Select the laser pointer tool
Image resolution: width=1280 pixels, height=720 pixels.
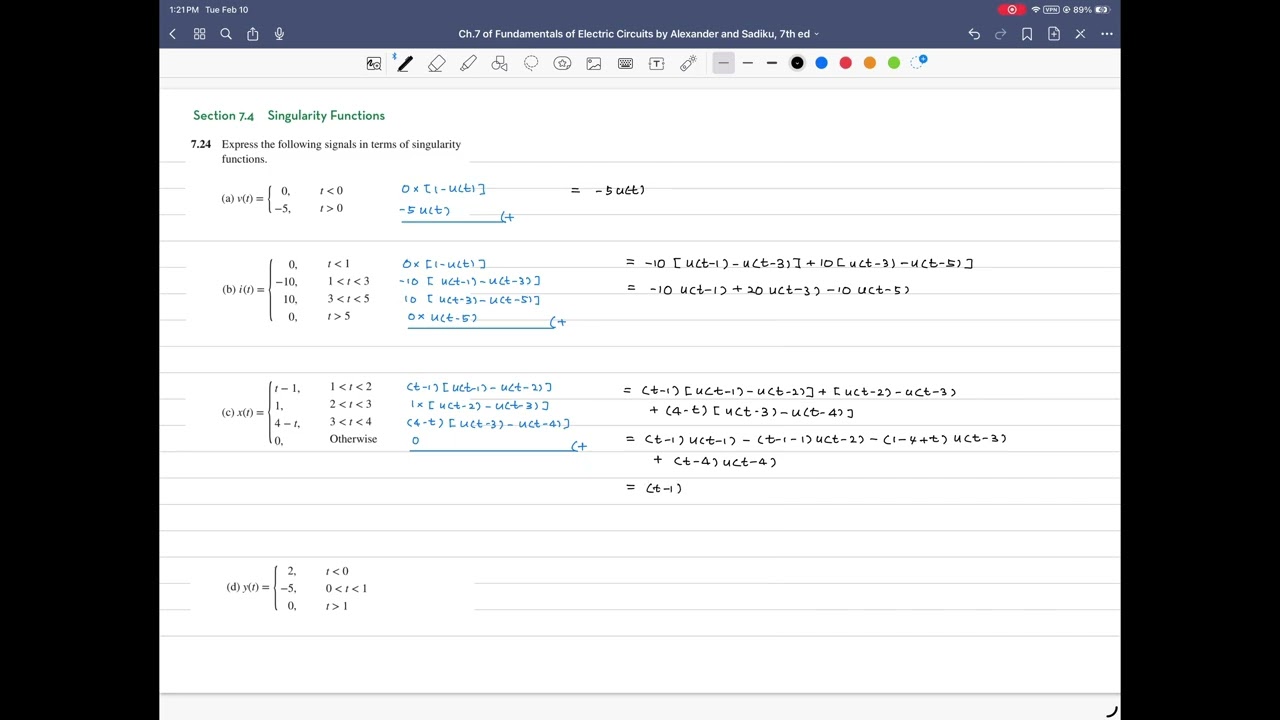(688, 63)
